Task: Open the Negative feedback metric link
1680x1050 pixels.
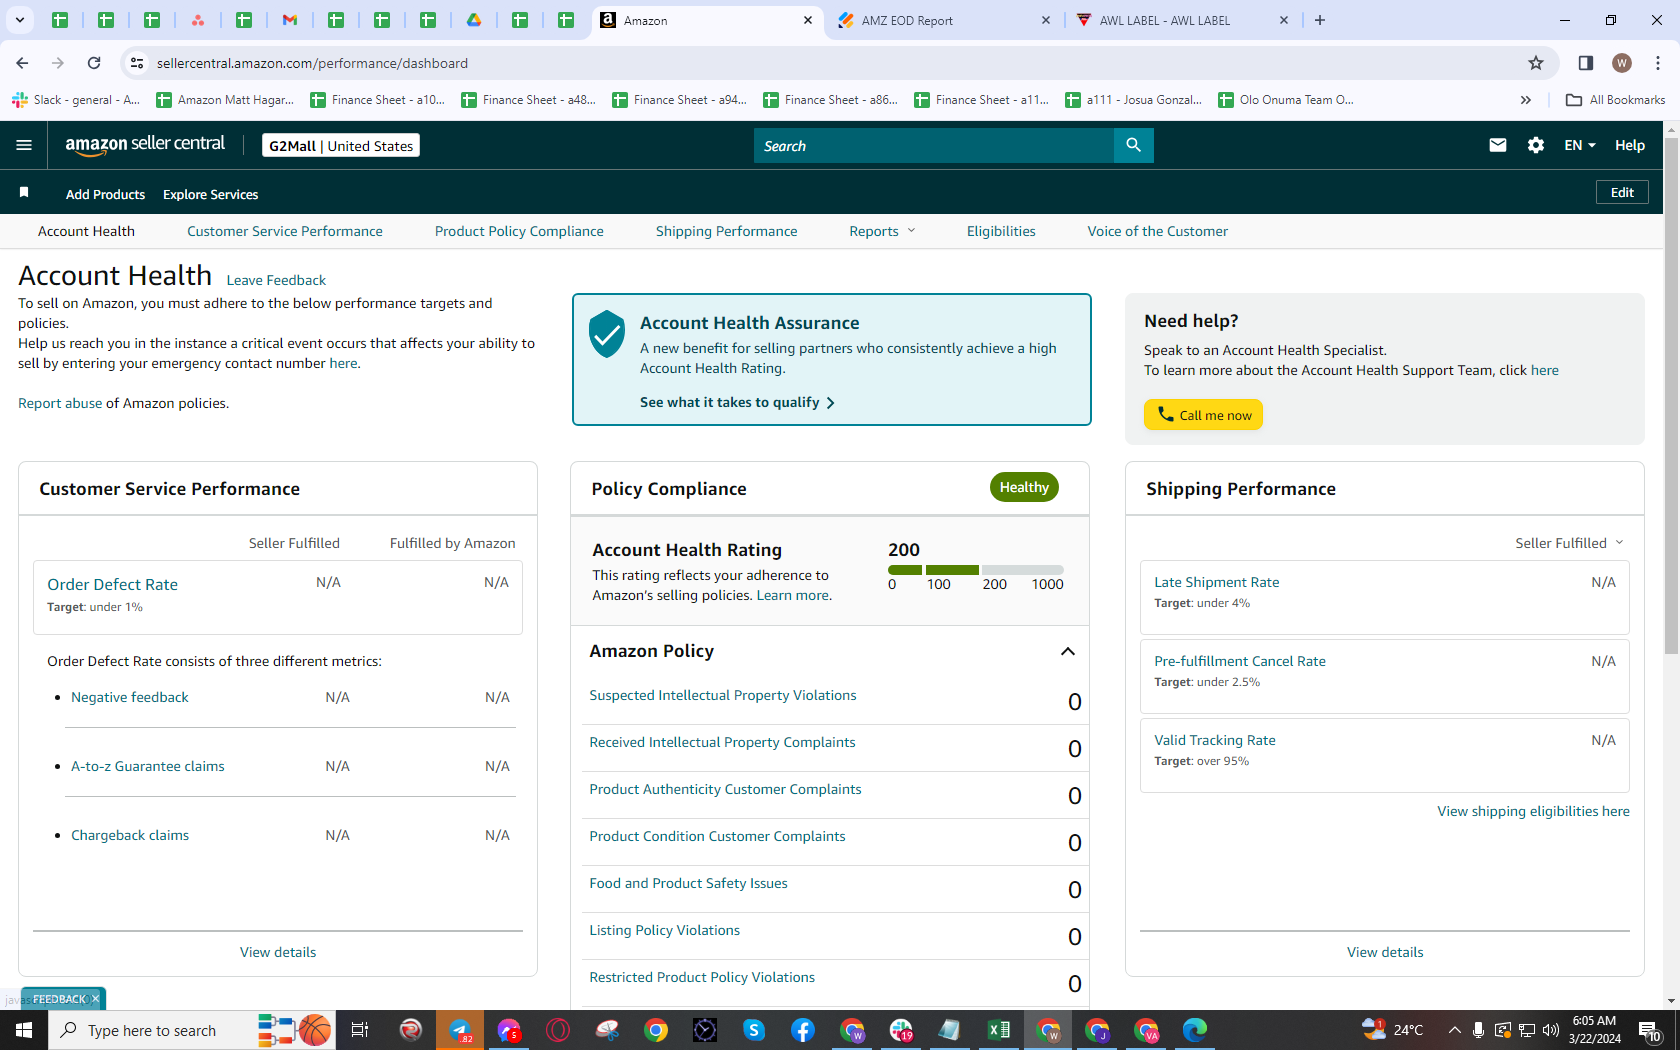Action: click(130, 697)
